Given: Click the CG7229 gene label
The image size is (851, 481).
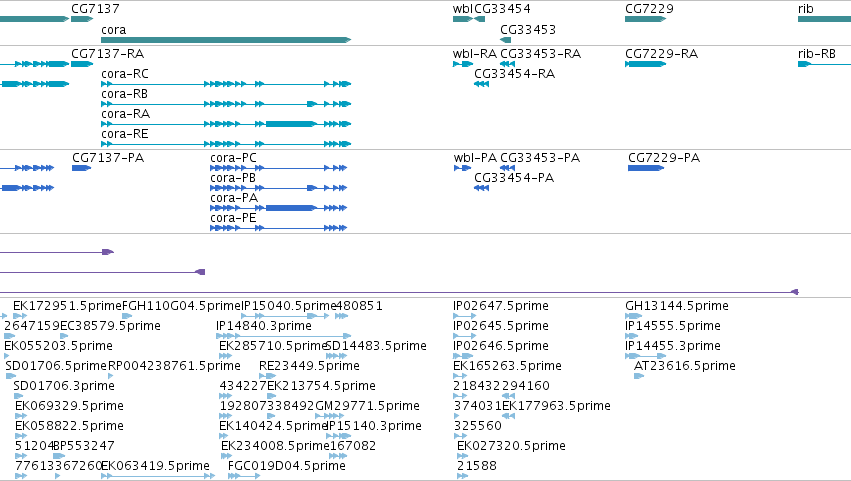Looking at the screenshot, I should pos(649,9).
